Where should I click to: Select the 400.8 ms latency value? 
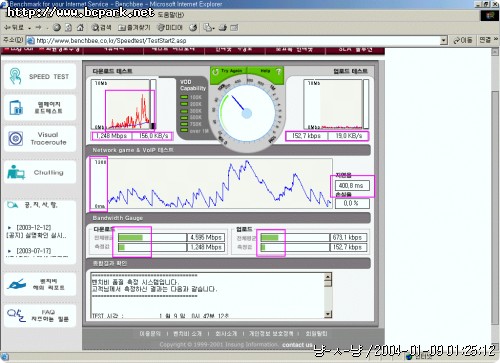click(352, 185)
